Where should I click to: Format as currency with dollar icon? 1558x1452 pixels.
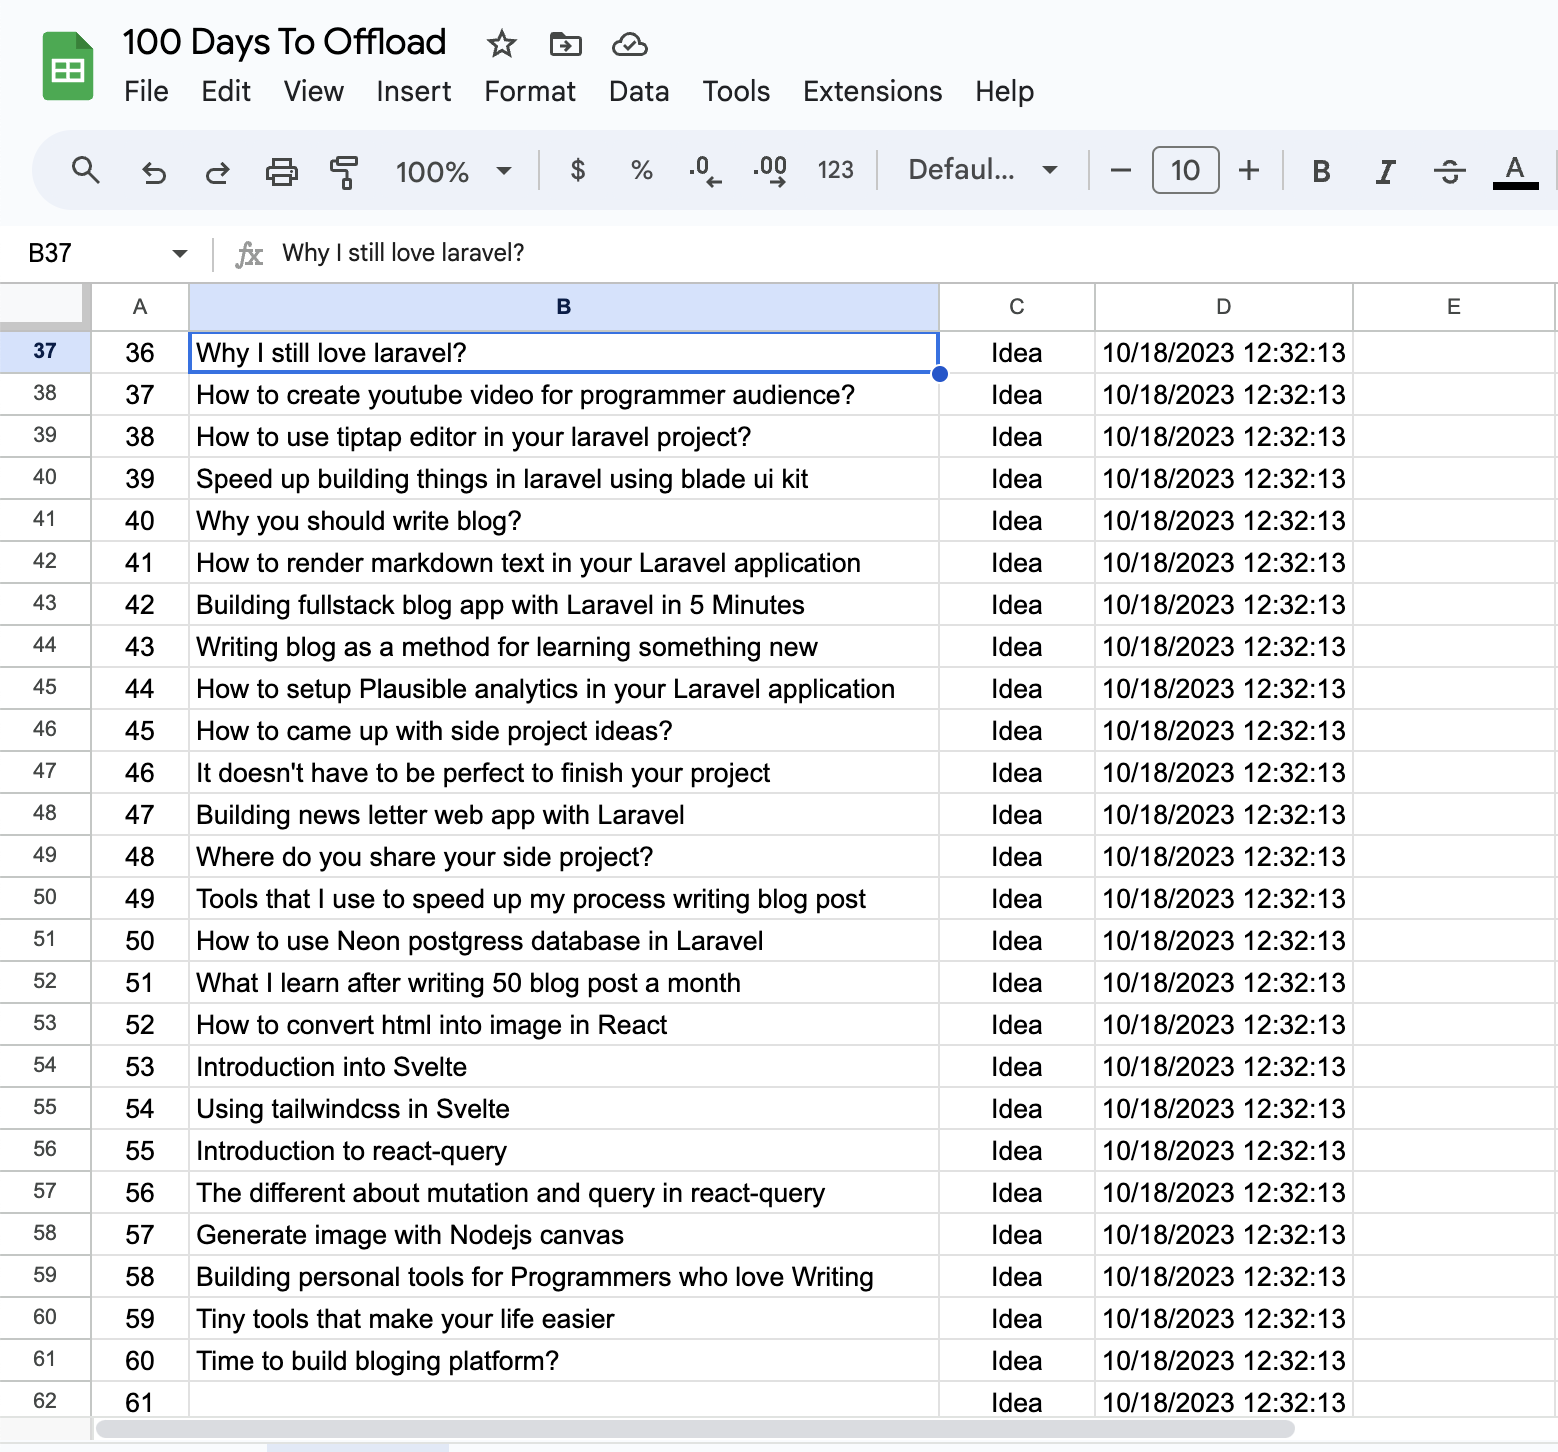coord(577,171)
